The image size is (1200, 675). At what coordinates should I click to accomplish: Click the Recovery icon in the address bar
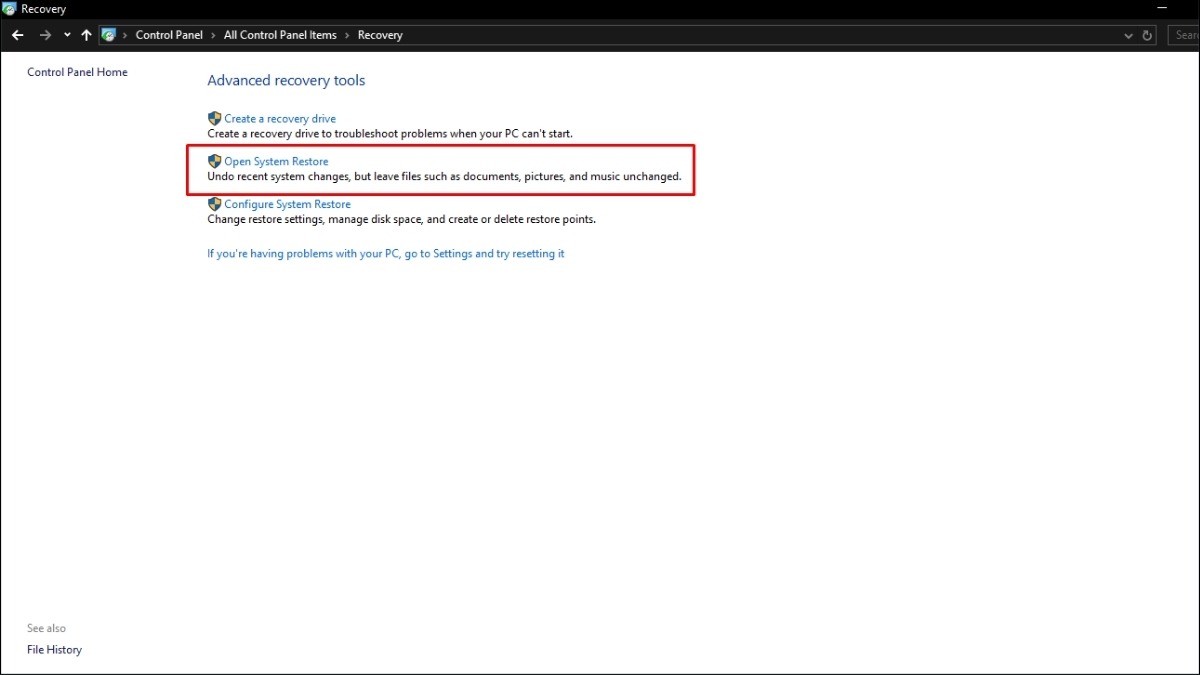pos(108,35)
